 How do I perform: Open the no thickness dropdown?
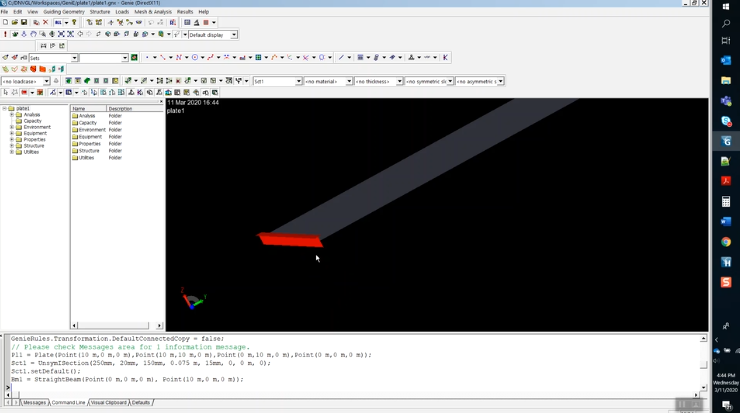coord(399,81)
